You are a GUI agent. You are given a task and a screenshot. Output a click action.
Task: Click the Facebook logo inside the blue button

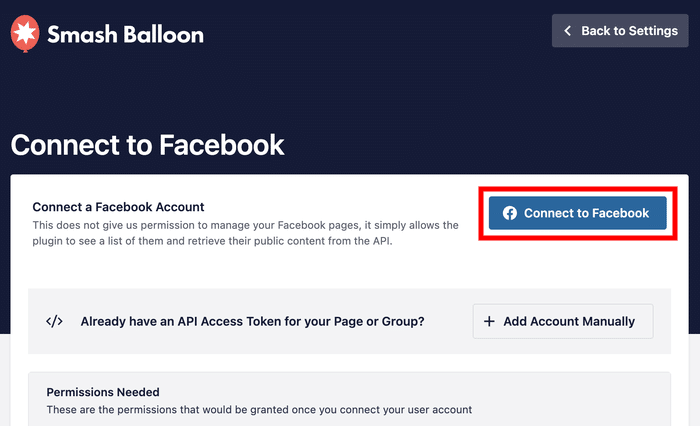click(x=510, y=213)
